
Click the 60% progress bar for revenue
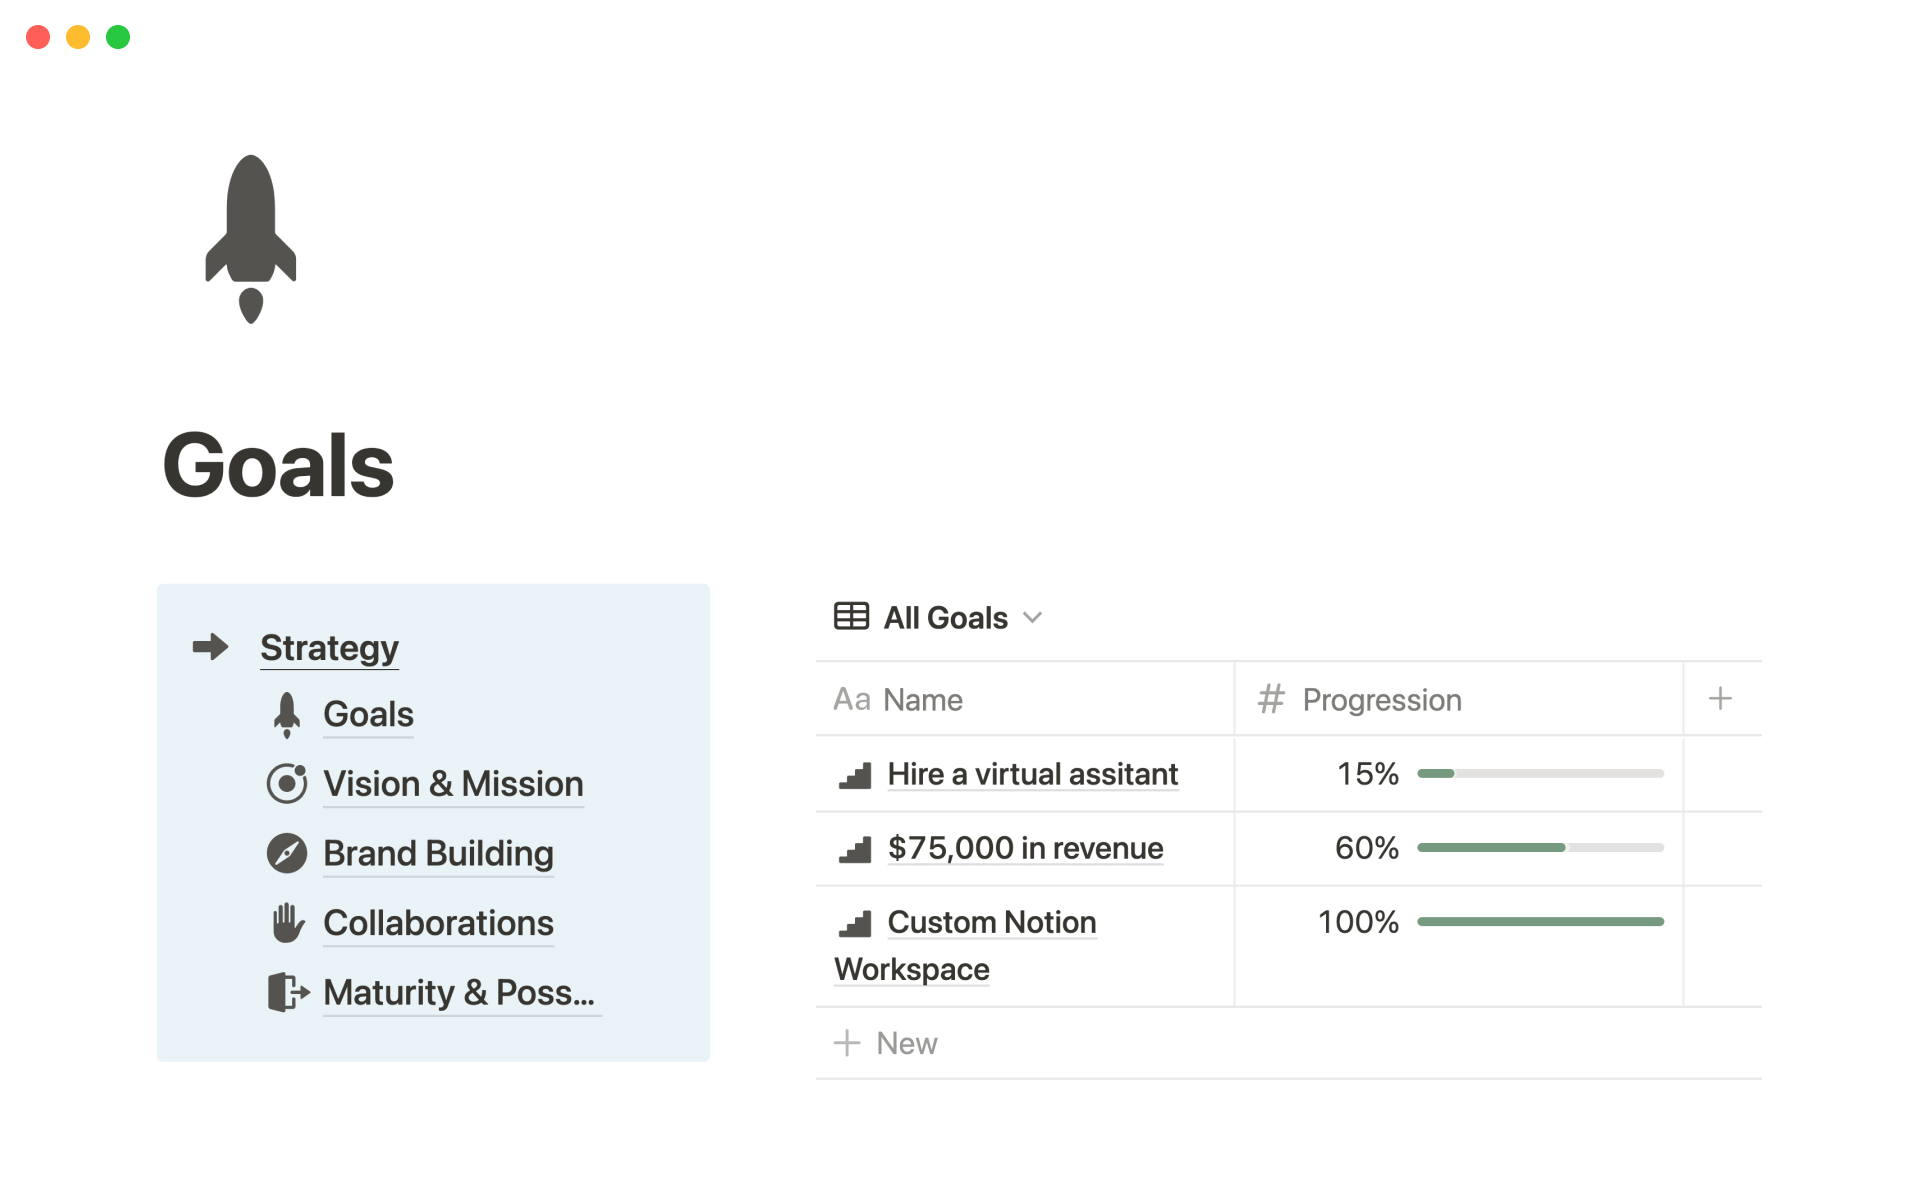[1540, 848]
